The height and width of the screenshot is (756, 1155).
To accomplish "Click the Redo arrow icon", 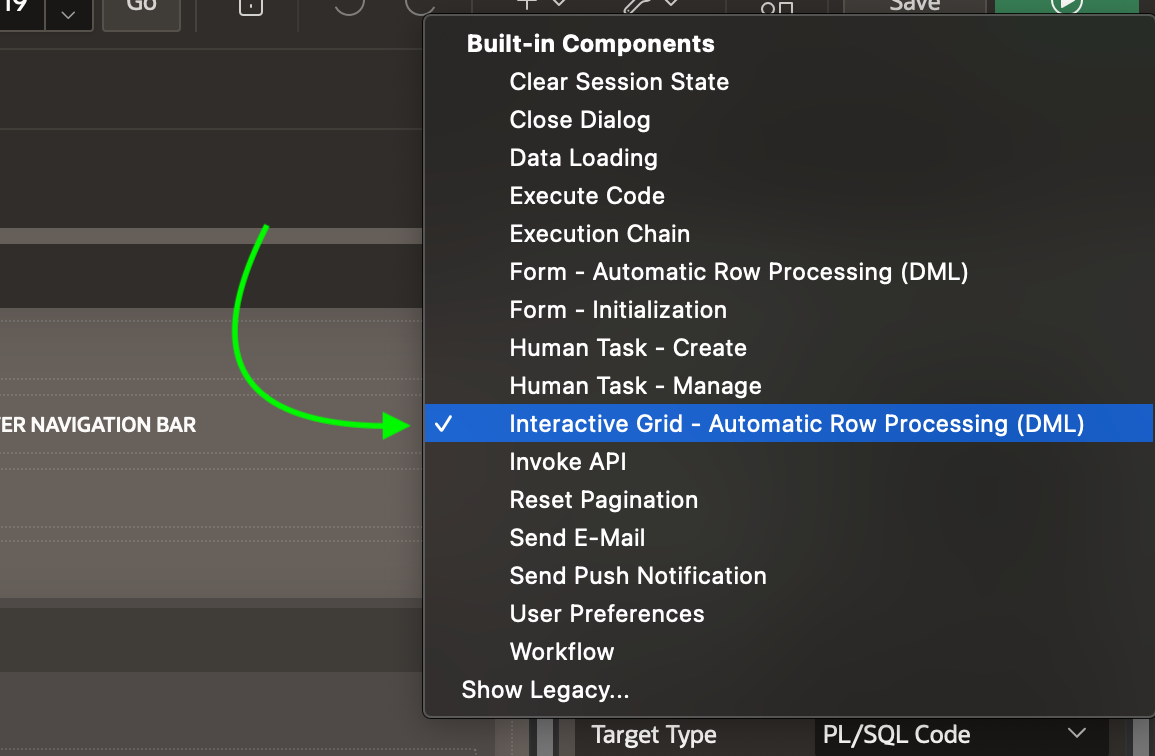I will [x=420, y=6].
